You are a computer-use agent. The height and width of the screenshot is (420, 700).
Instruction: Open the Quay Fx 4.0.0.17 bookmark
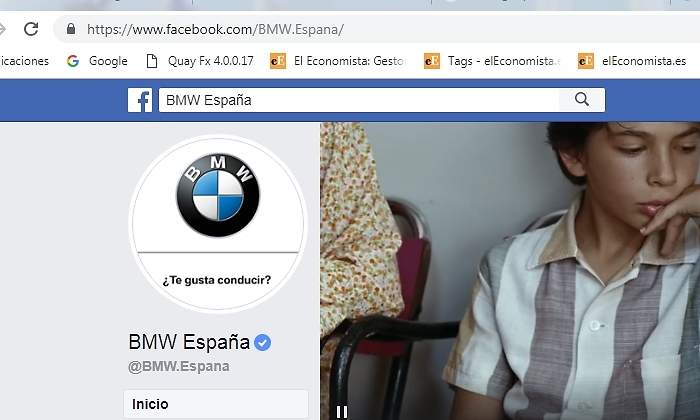[200, 61]
